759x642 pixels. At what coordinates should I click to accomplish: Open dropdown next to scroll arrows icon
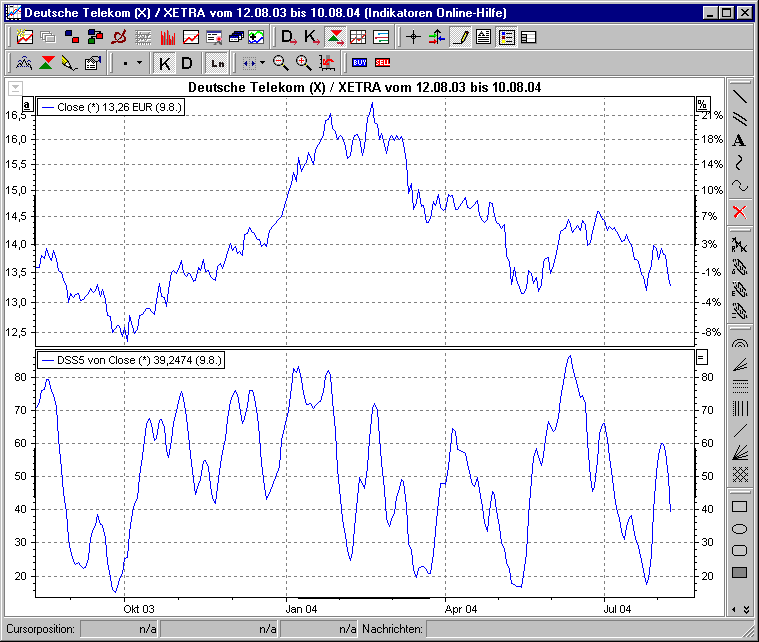(x=262, y=63)
